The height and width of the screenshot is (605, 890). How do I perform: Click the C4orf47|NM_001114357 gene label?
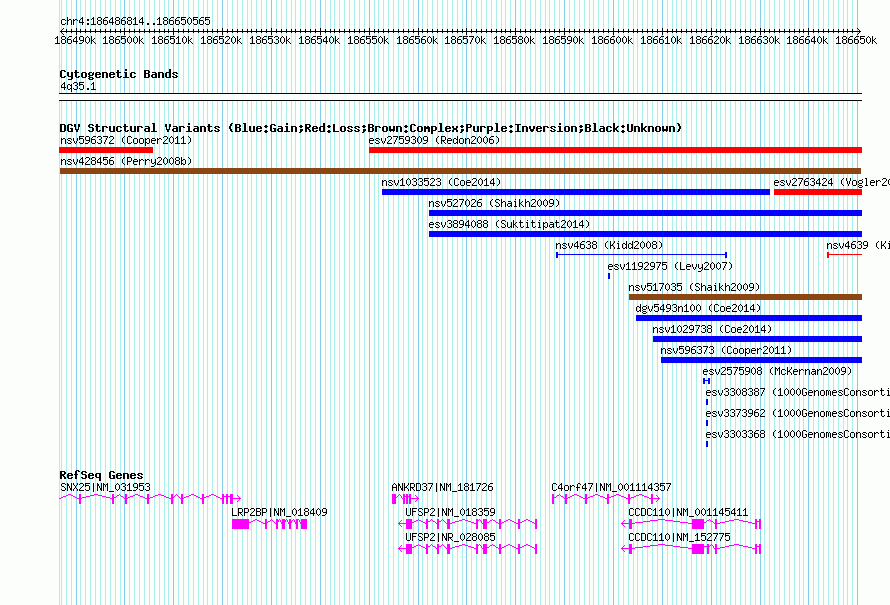pyautogui.click(x=611, y=487)
